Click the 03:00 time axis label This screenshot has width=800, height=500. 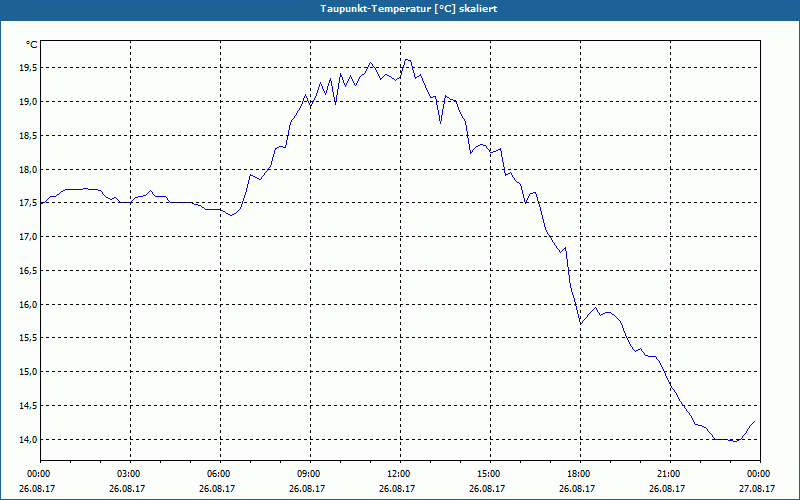131,474
